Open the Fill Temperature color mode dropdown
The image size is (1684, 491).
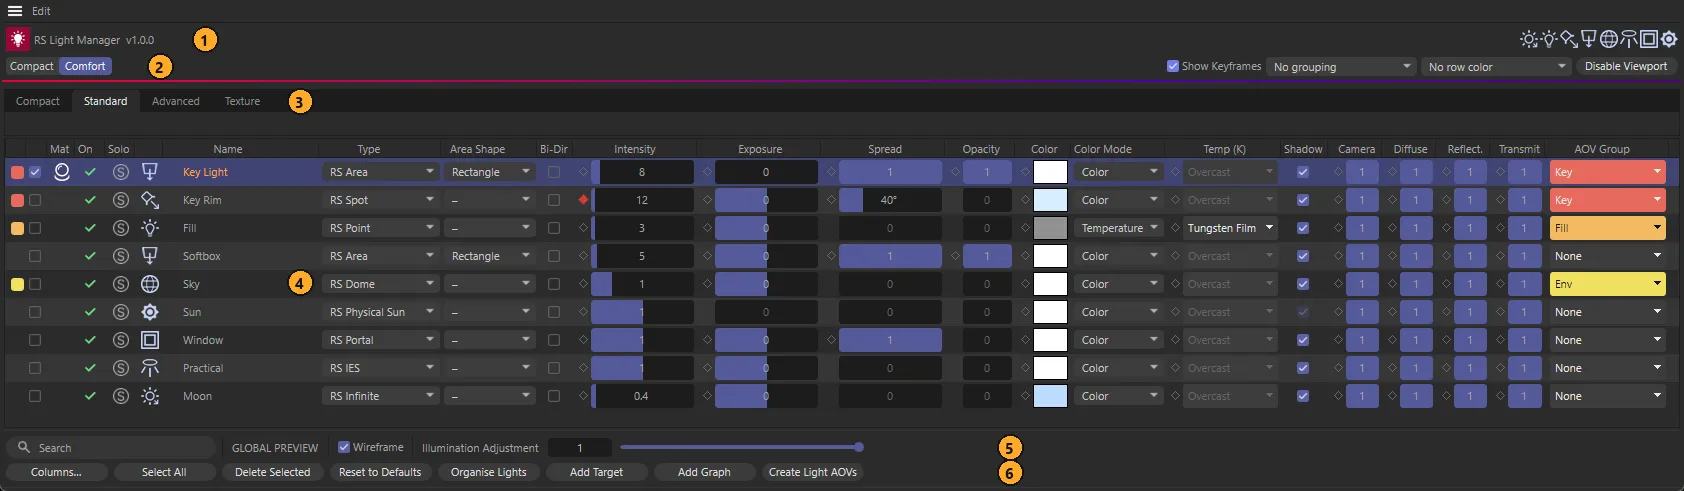tap(1118, 228)
